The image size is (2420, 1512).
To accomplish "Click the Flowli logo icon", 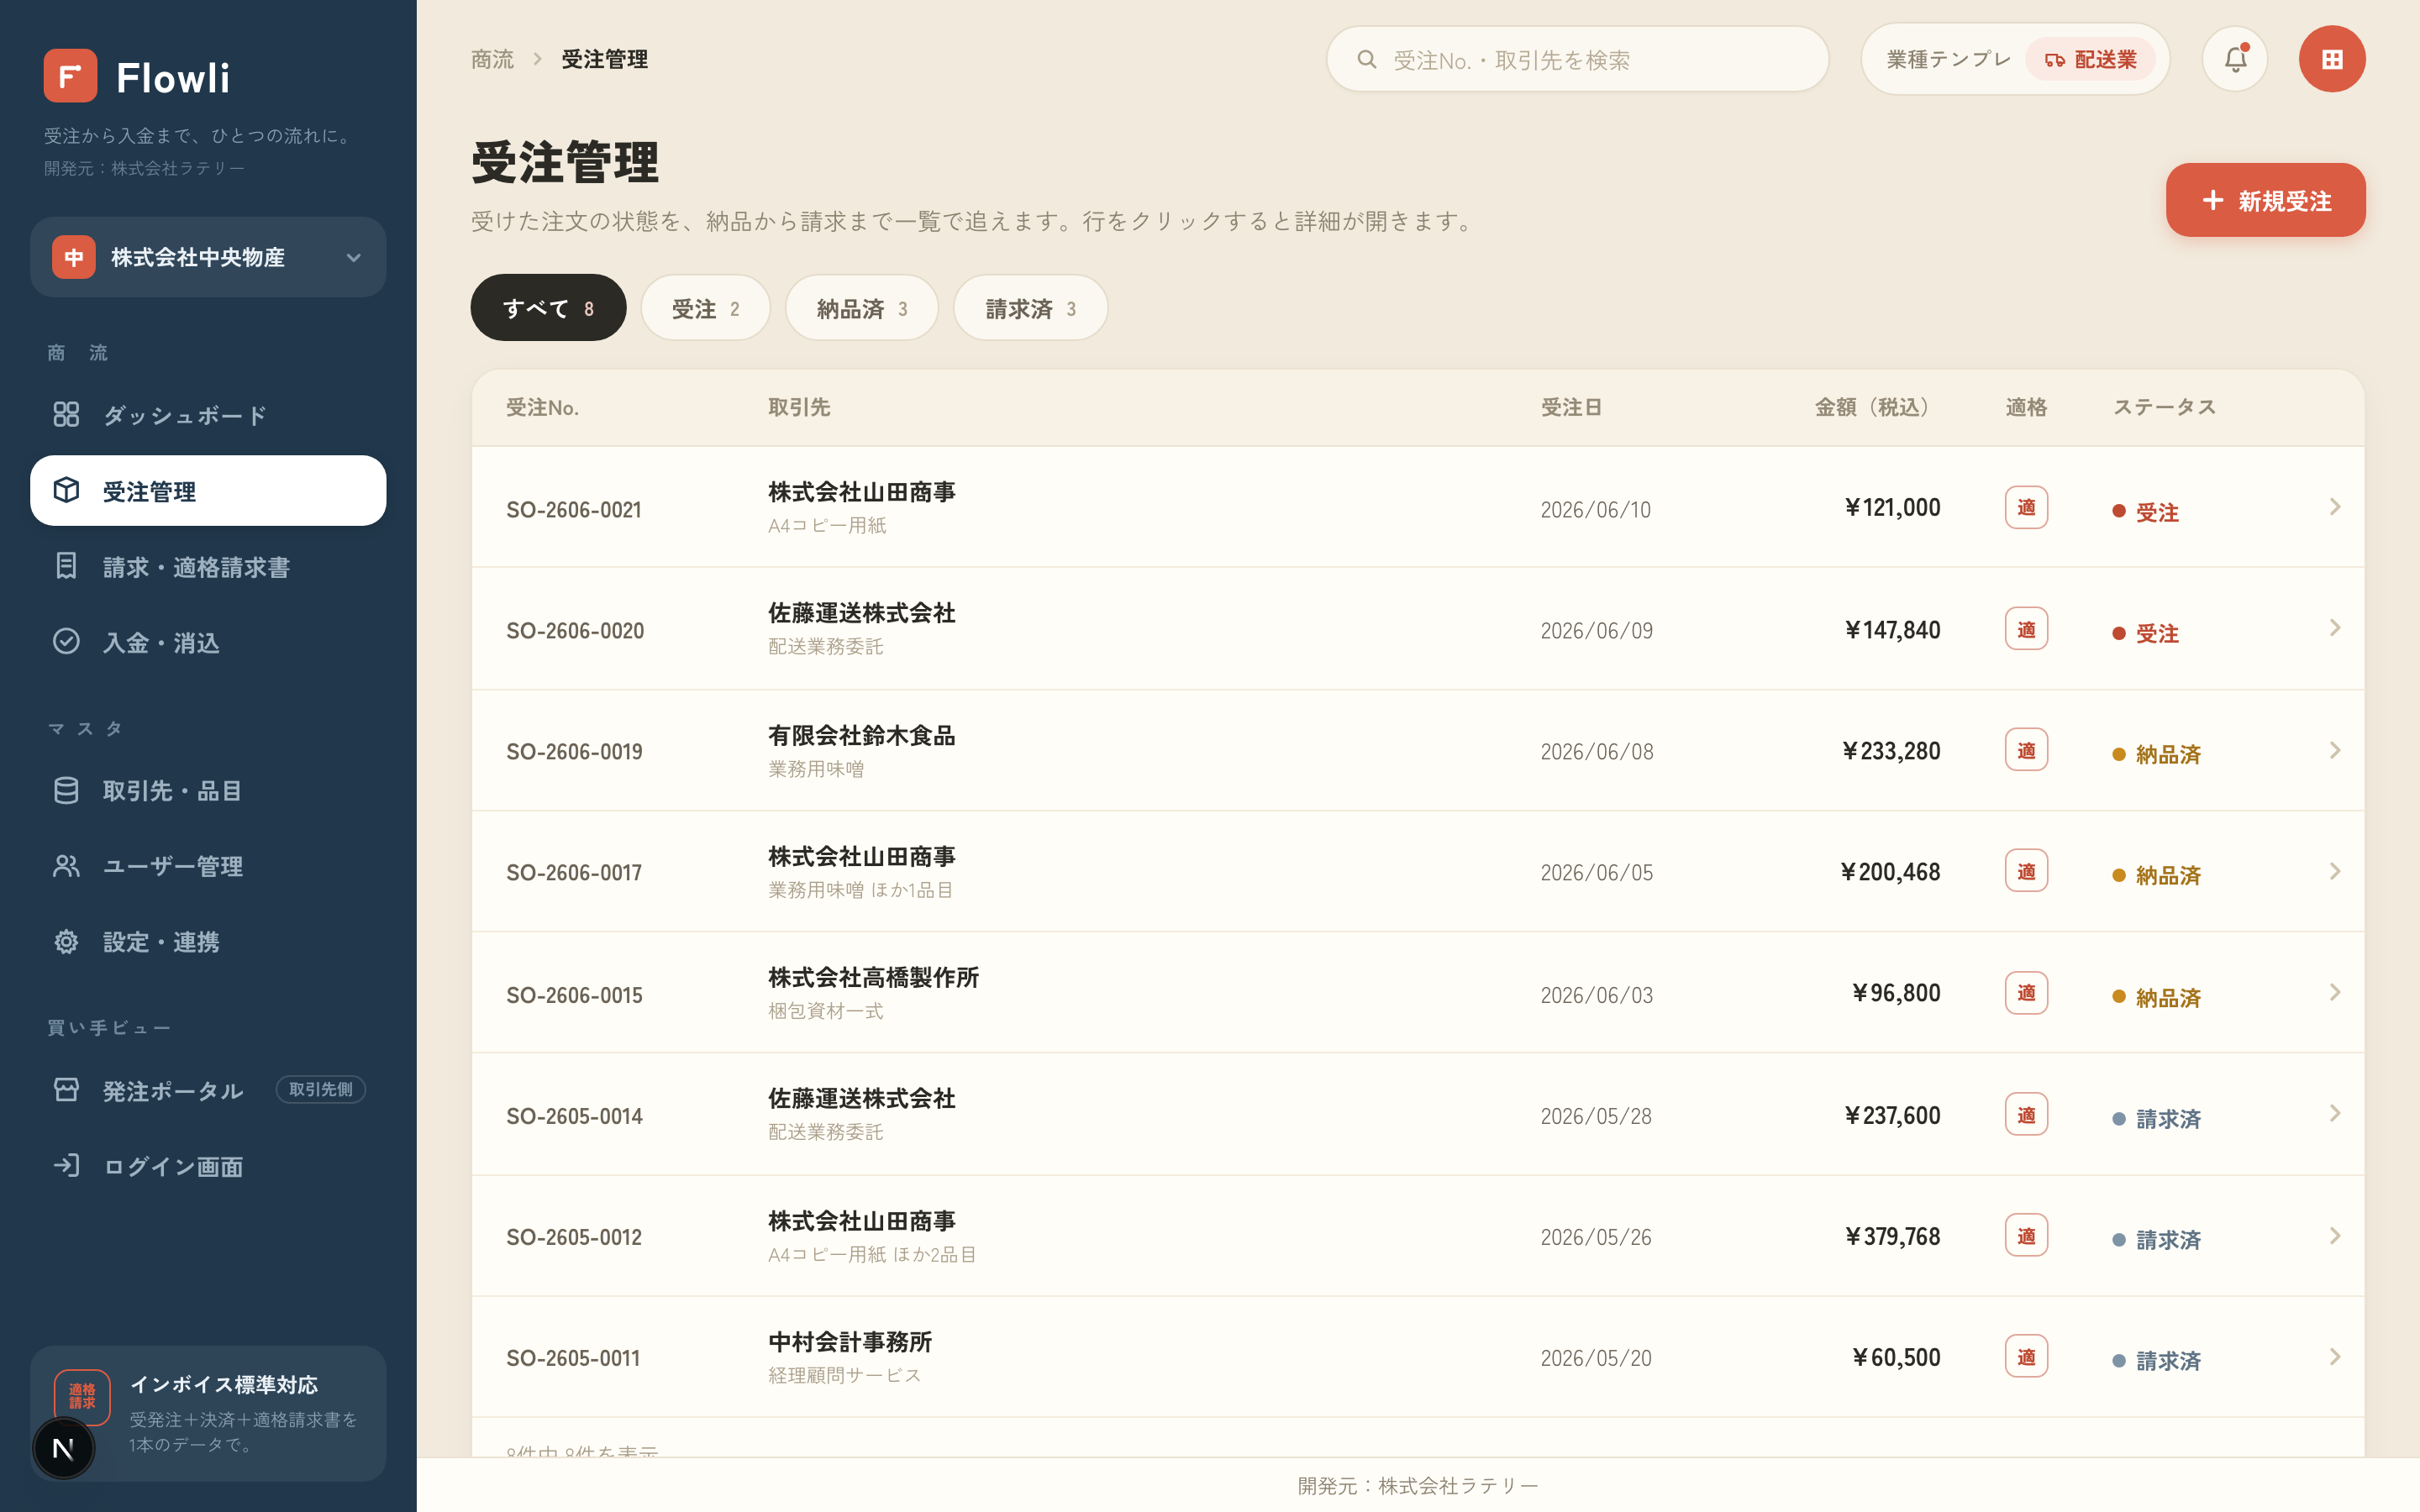I will click(x=70, y=76).
